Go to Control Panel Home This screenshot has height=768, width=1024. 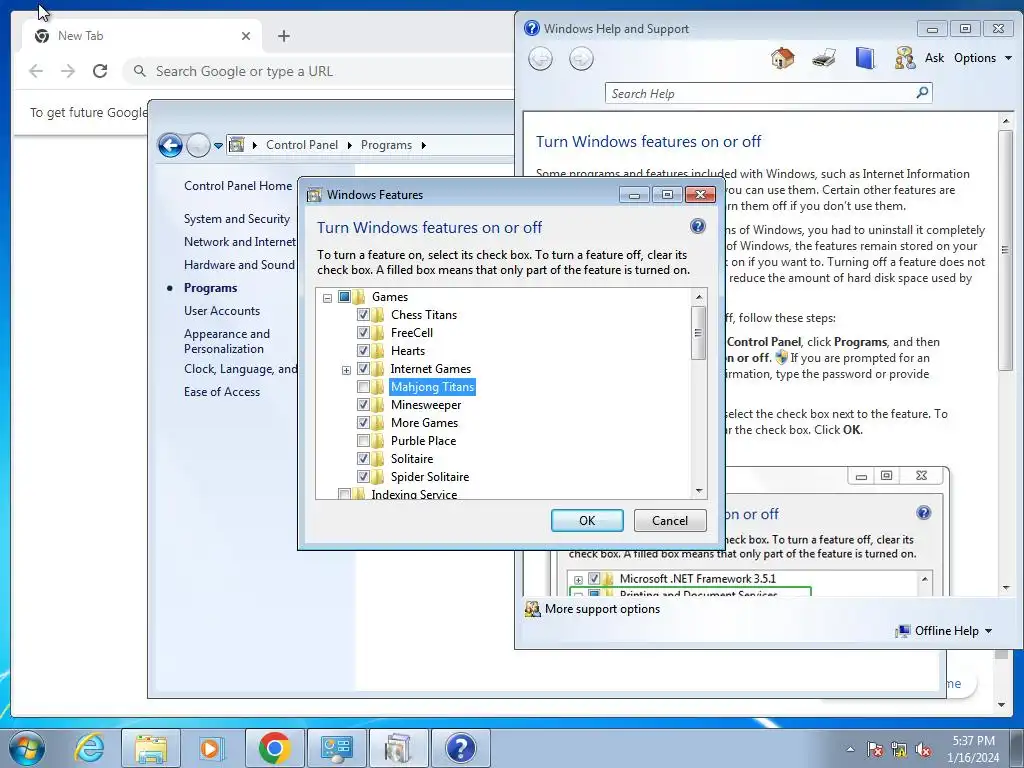[x=238, y=185]
